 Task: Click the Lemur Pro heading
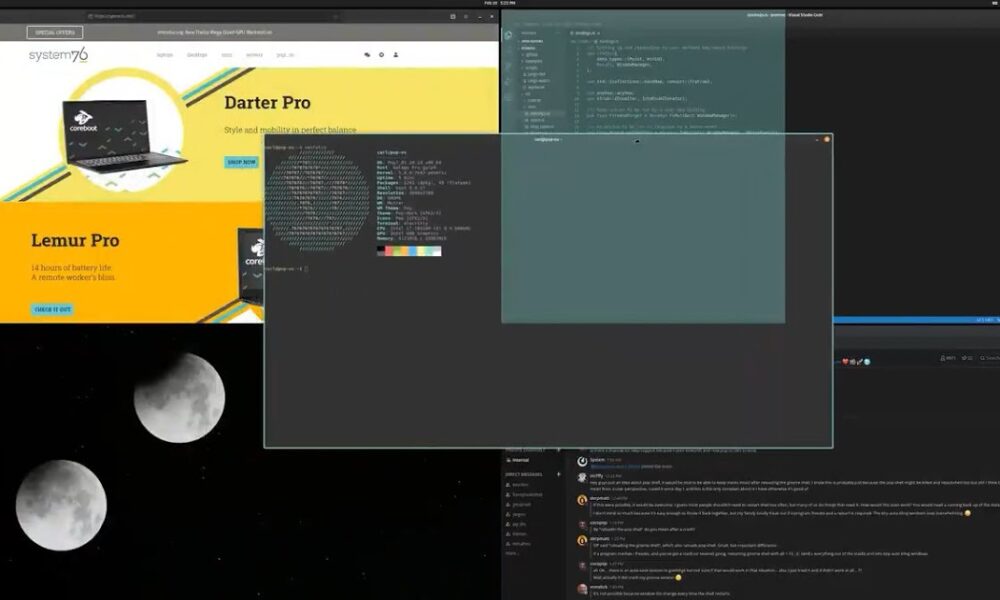click(x=75, y=240)
